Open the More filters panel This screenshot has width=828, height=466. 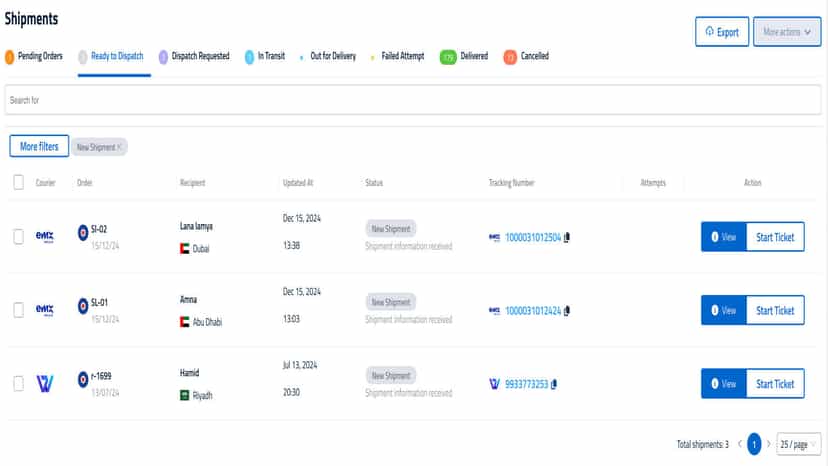[x=39, y=146]
